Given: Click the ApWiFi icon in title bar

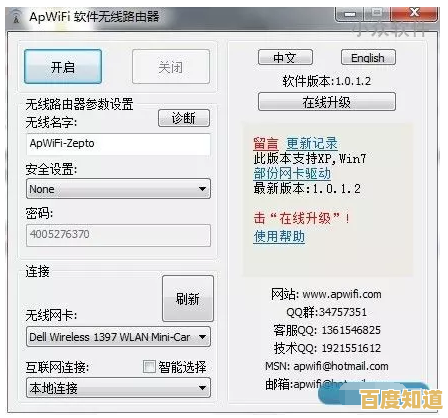Looking at the screenshot, I should (x=16, y=16).
